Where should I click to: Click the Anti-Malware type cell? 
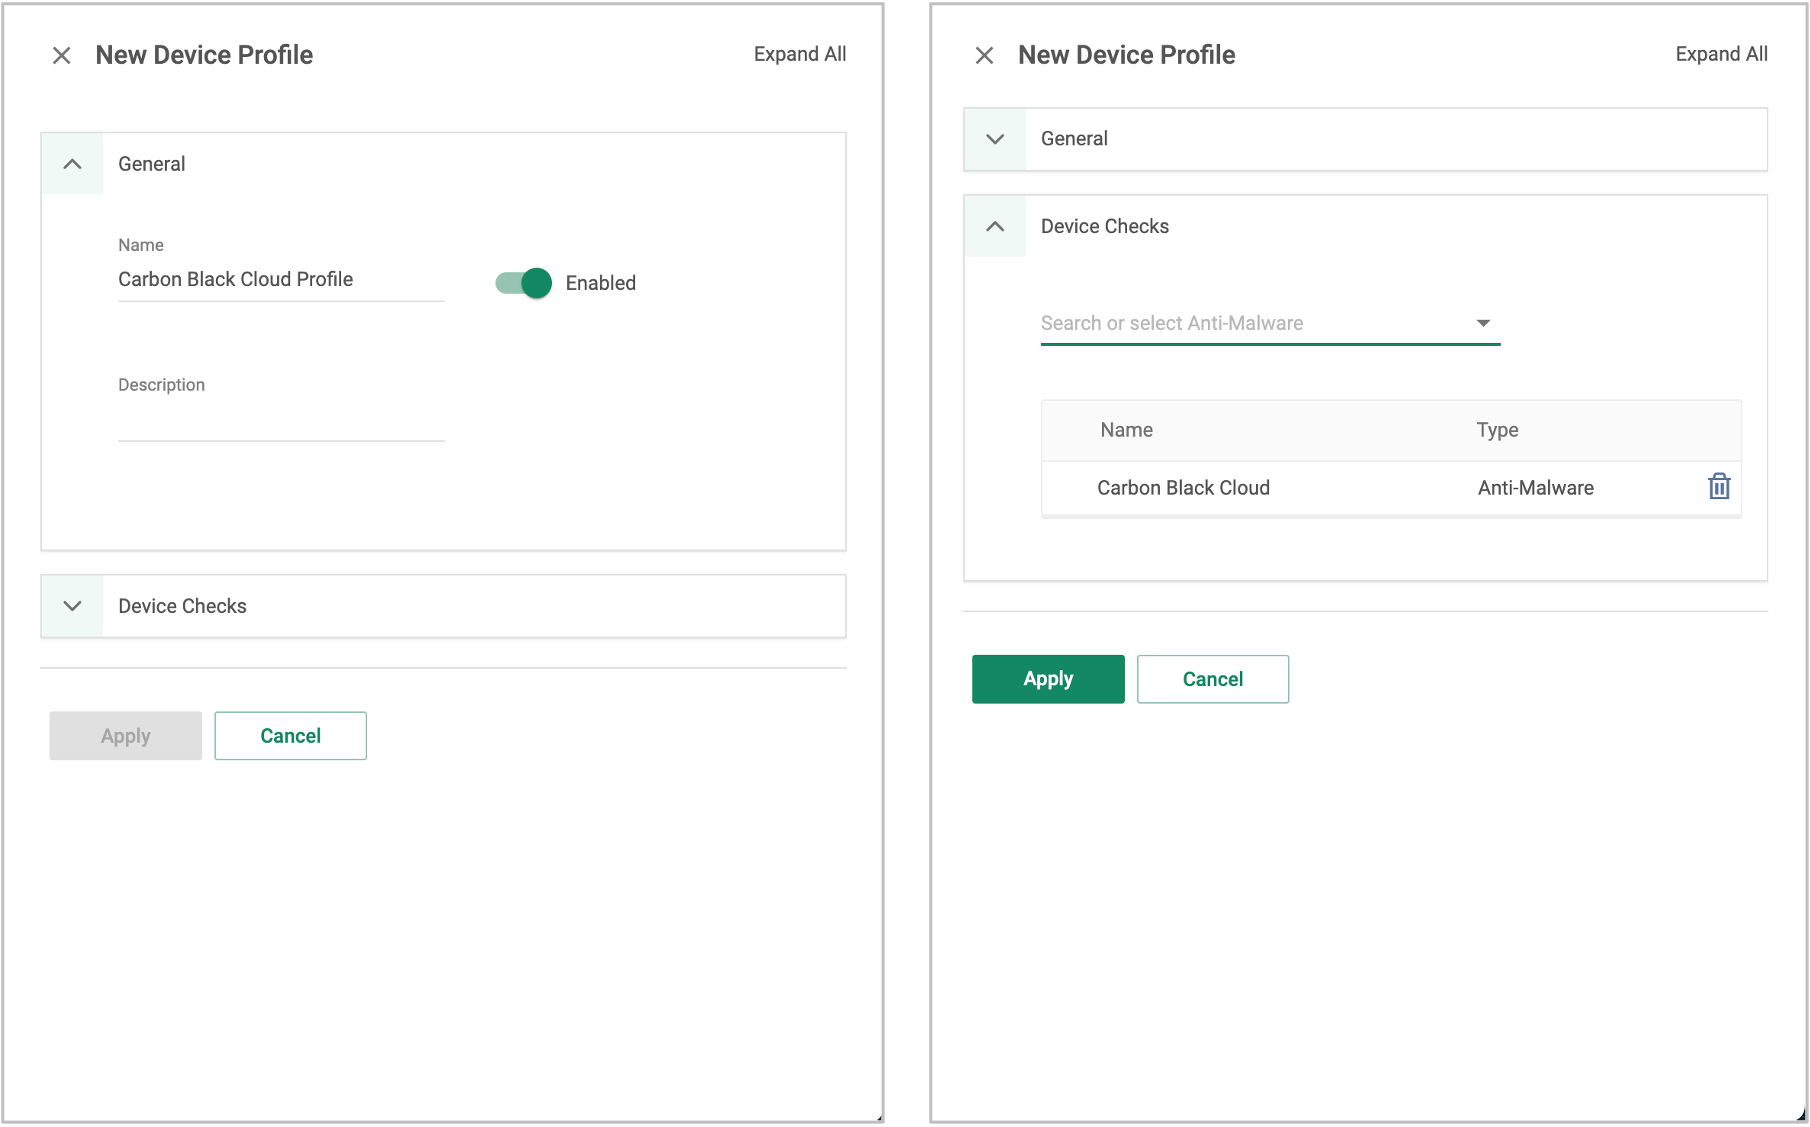(x=1536, y=488)
